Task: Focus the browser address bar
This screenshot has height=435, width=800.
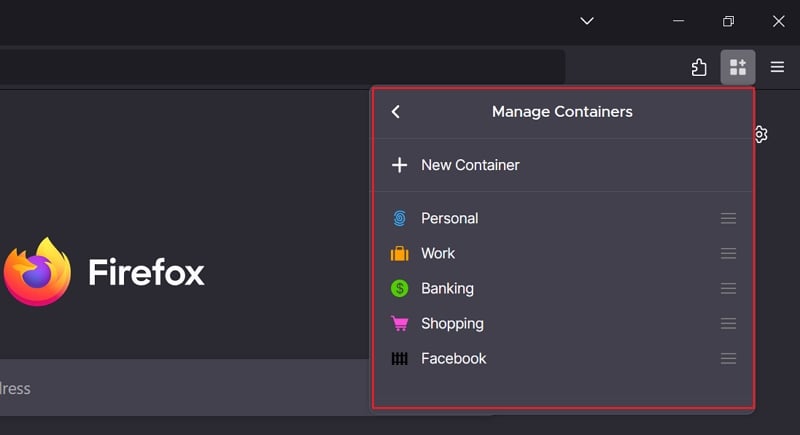Action: tap(282, 67)
